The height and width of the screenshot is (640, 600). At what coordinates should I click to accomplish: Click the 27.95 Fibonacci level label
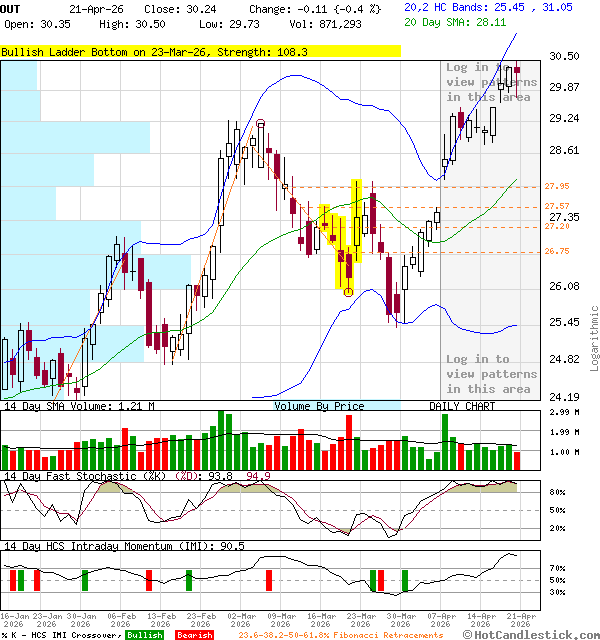[557, 187]
